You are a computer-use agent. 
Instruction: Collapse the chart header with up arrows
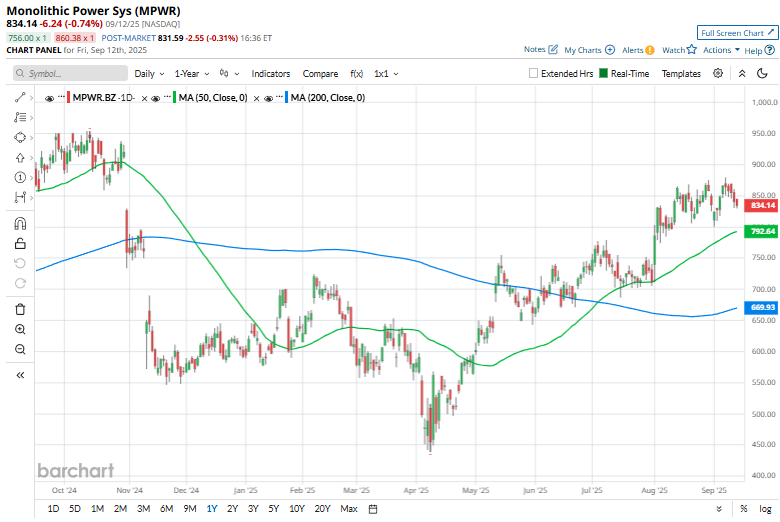coord(742,74)
